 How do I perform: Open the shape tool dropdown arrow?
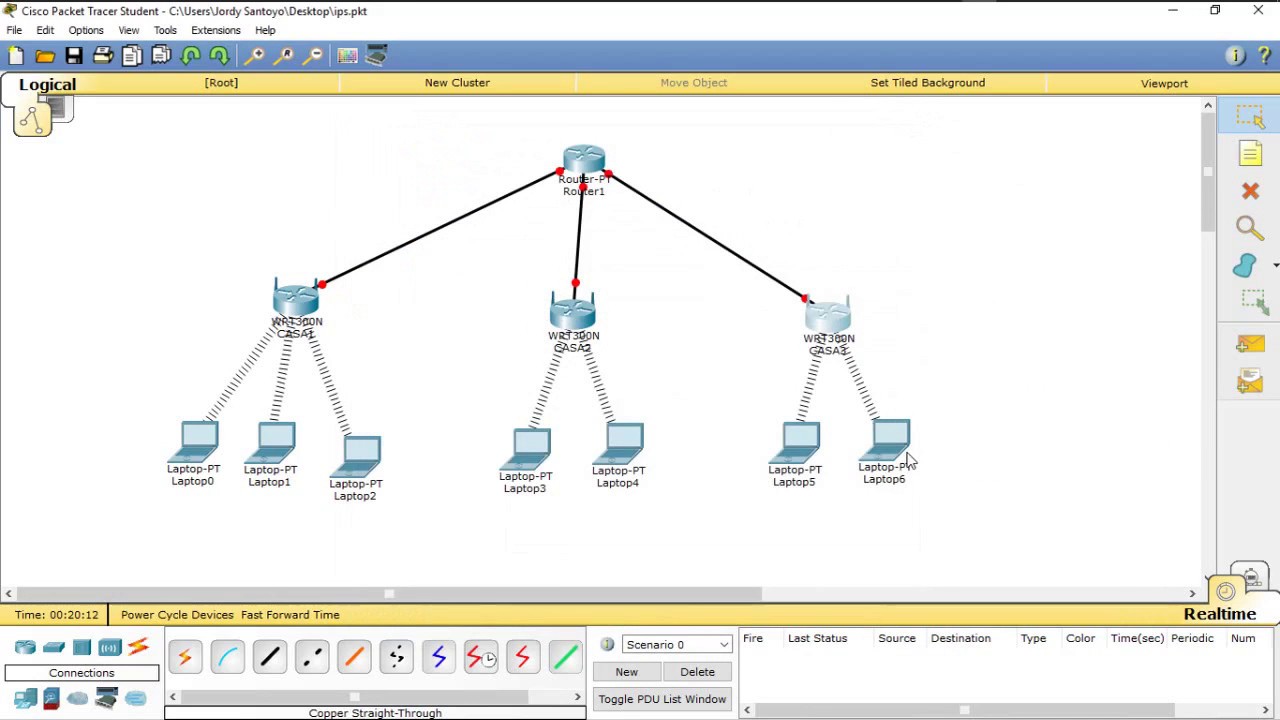pyautogui.click(x=1275, y=265)
